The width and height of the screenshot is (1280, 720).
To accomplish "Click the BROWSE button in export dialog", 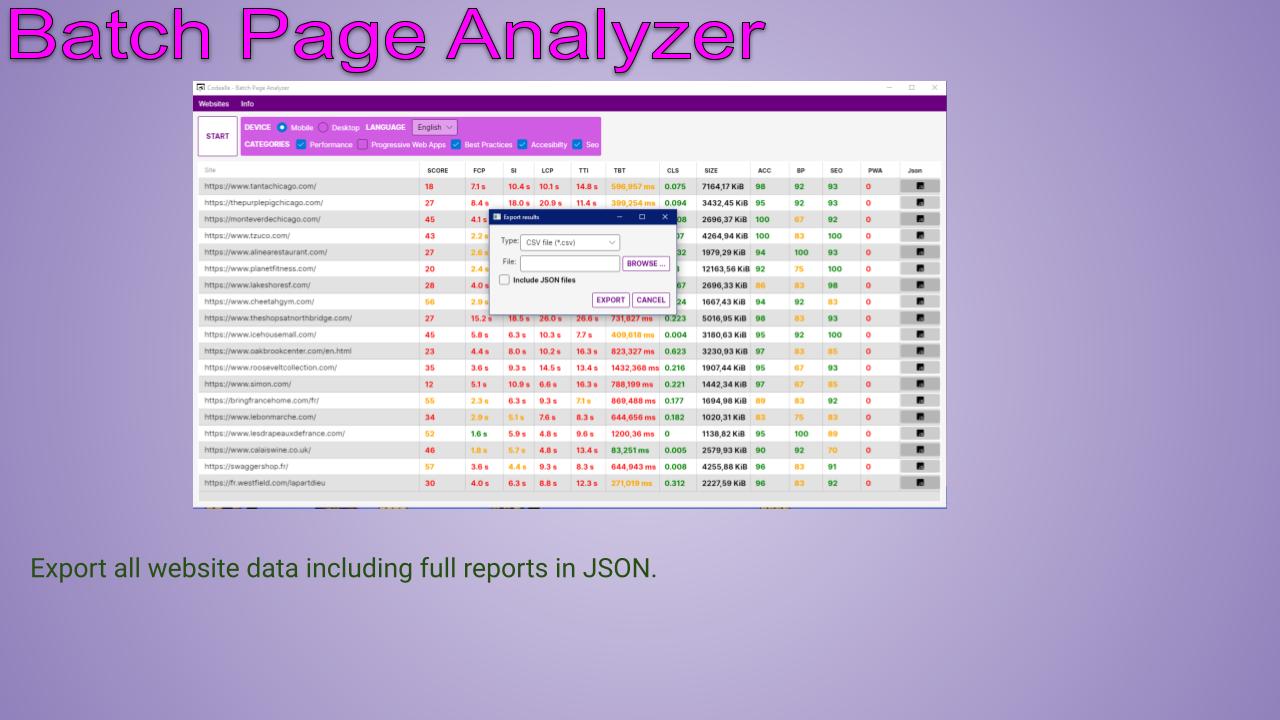I will pyautogui.click(x=646, y=264).
